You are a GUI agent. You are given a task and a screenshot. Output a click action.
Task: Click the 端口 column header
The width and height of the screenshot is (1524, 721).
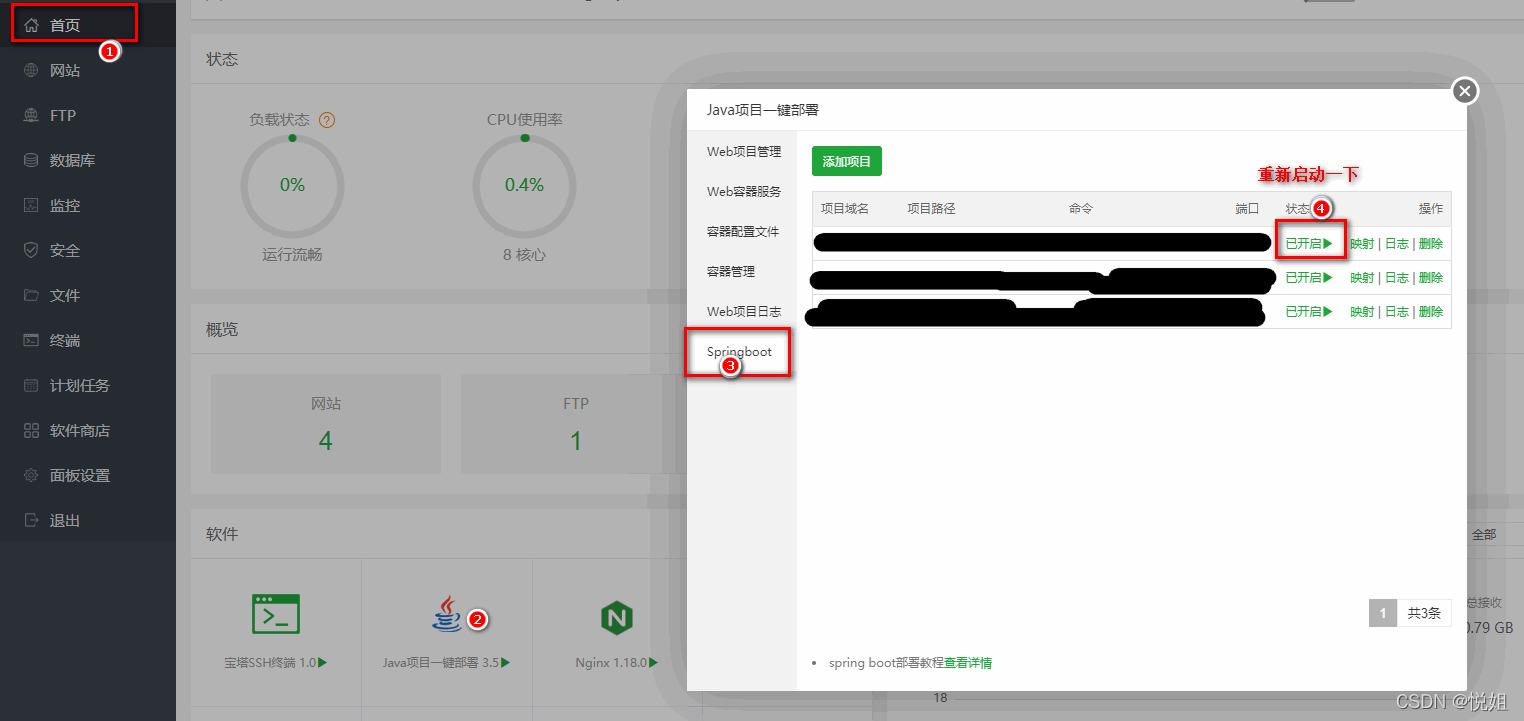click(1247, 209)
